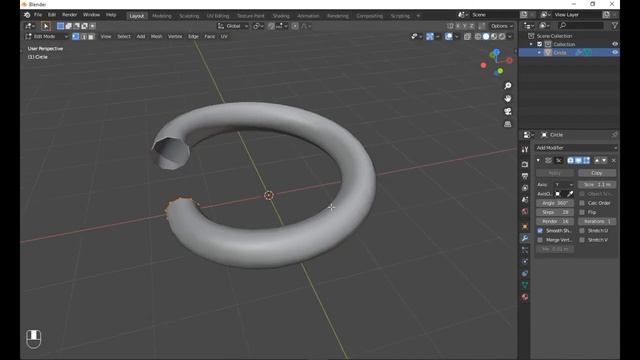Select the vertex select mode icon
This screenshot has height=360, width=640.
76,36
